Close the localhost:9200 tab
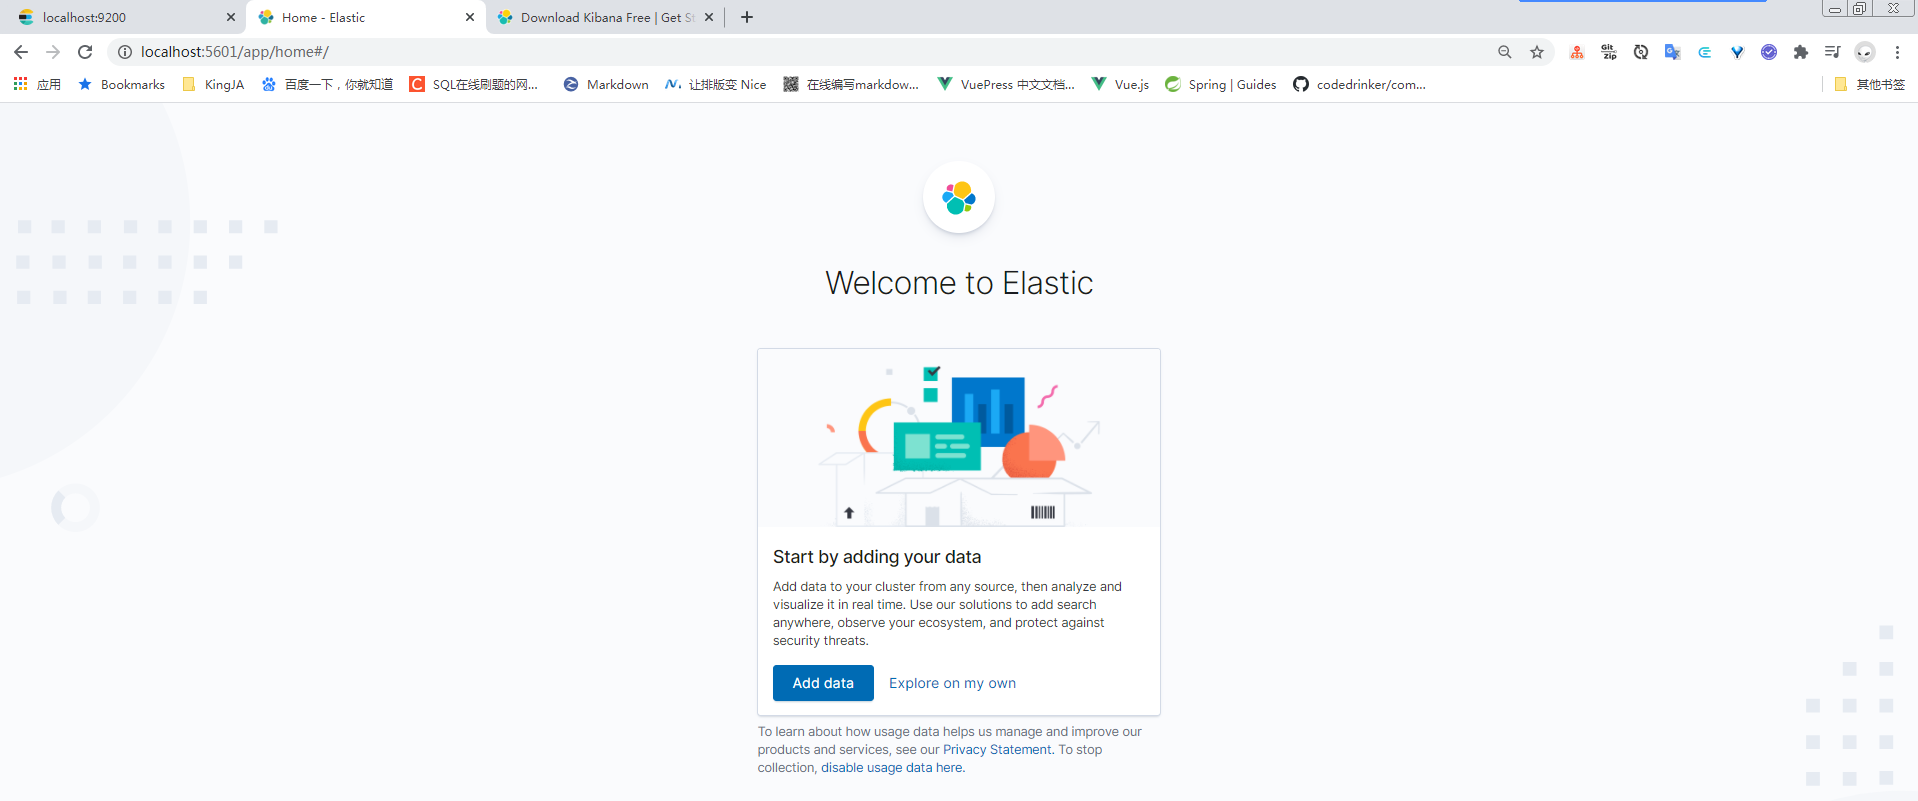The height and width of the screenshot is (801, 1918). click(x=231, y=17)
